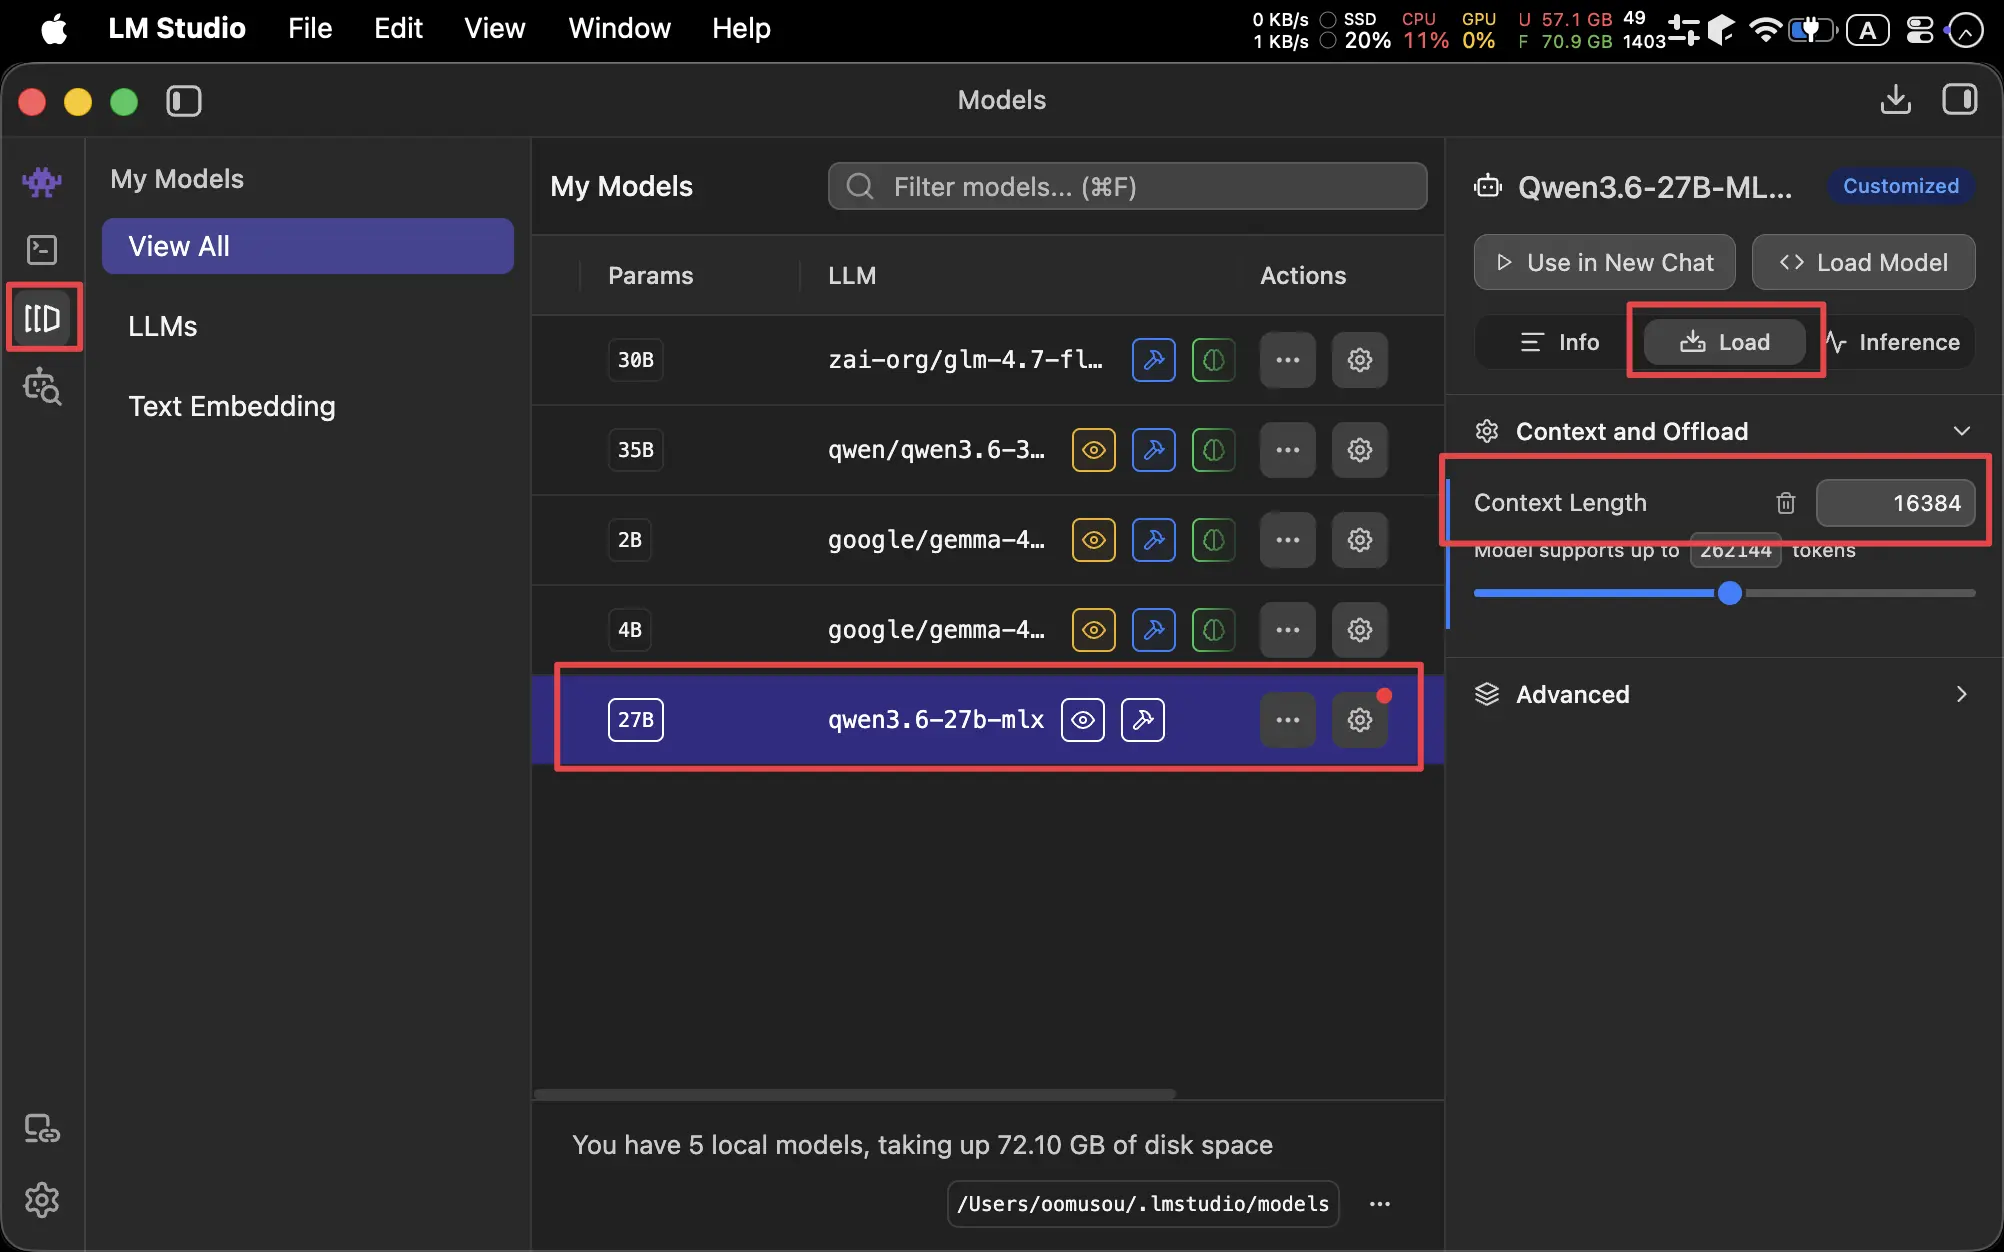This screenshot has height=1252, width=2004.
Task: Click the Customized badge
Action: (1901, 186)
